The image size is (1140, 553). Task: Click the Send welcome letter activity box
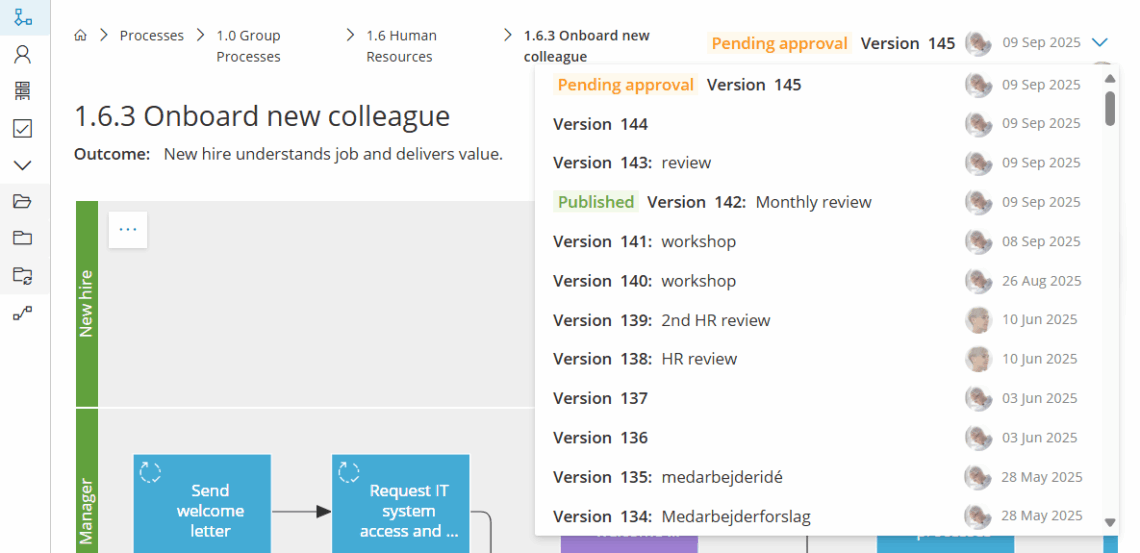(x=202, y=504)
